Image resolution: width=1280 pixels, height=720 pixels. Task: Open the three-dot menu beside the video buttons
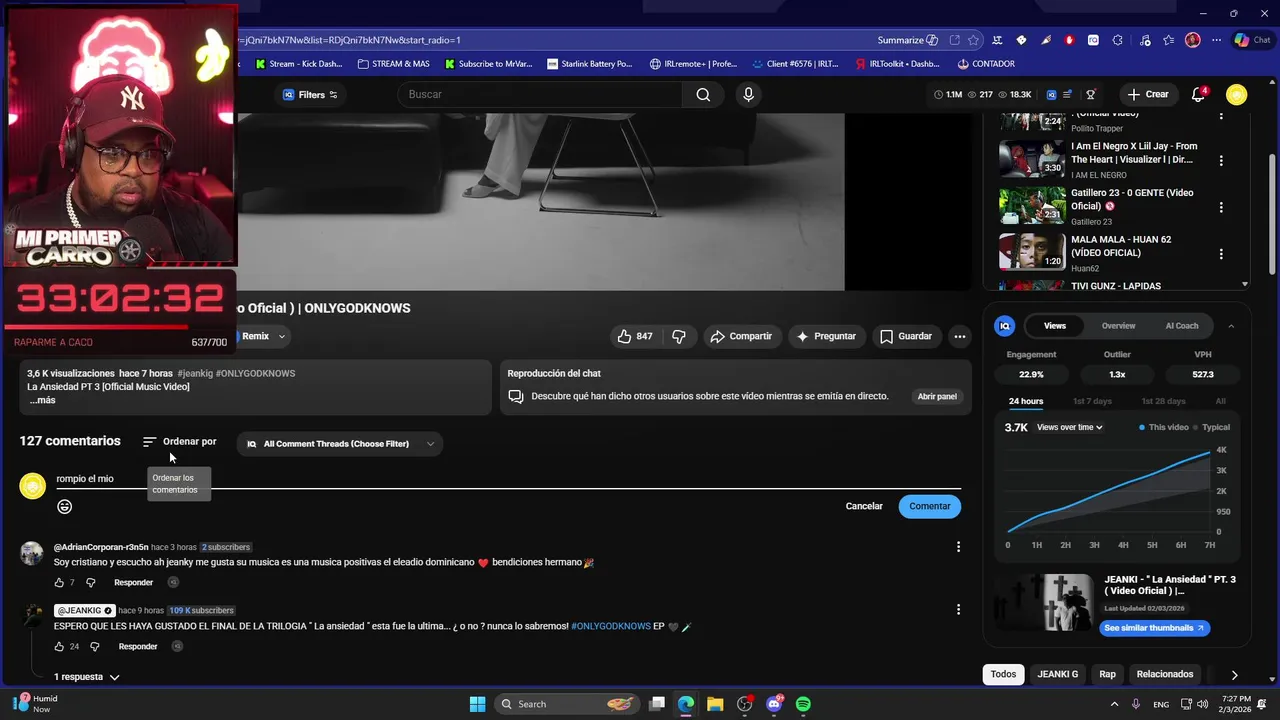point(960,336)
